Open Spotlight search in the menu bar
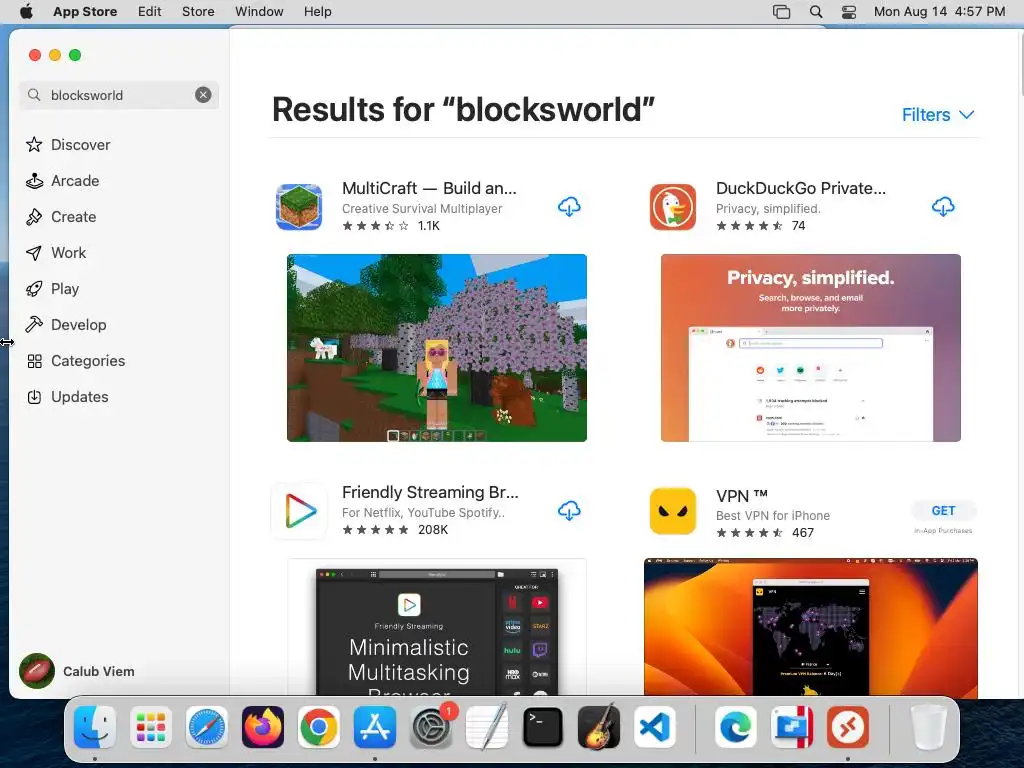This screenshot has width=1024, height=768. point(816,12)
